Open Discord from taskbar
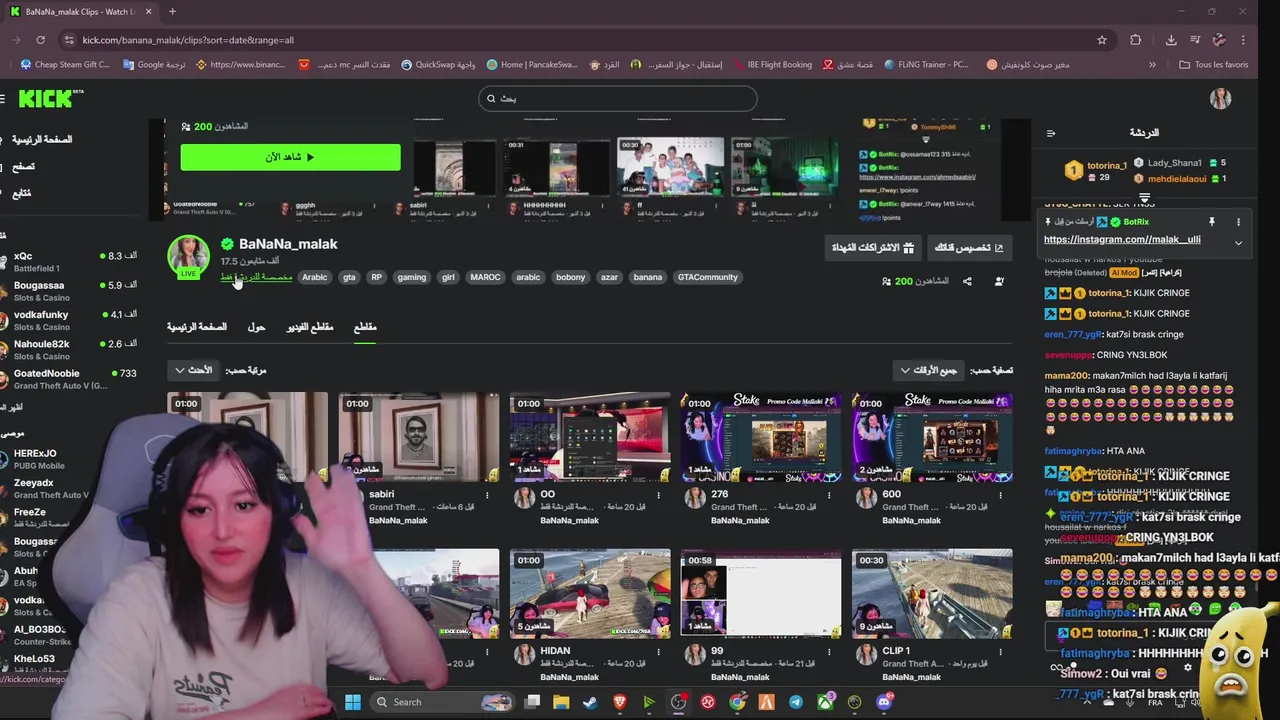This screenshot has width=1280, height=720. click(x=884, y=702)
